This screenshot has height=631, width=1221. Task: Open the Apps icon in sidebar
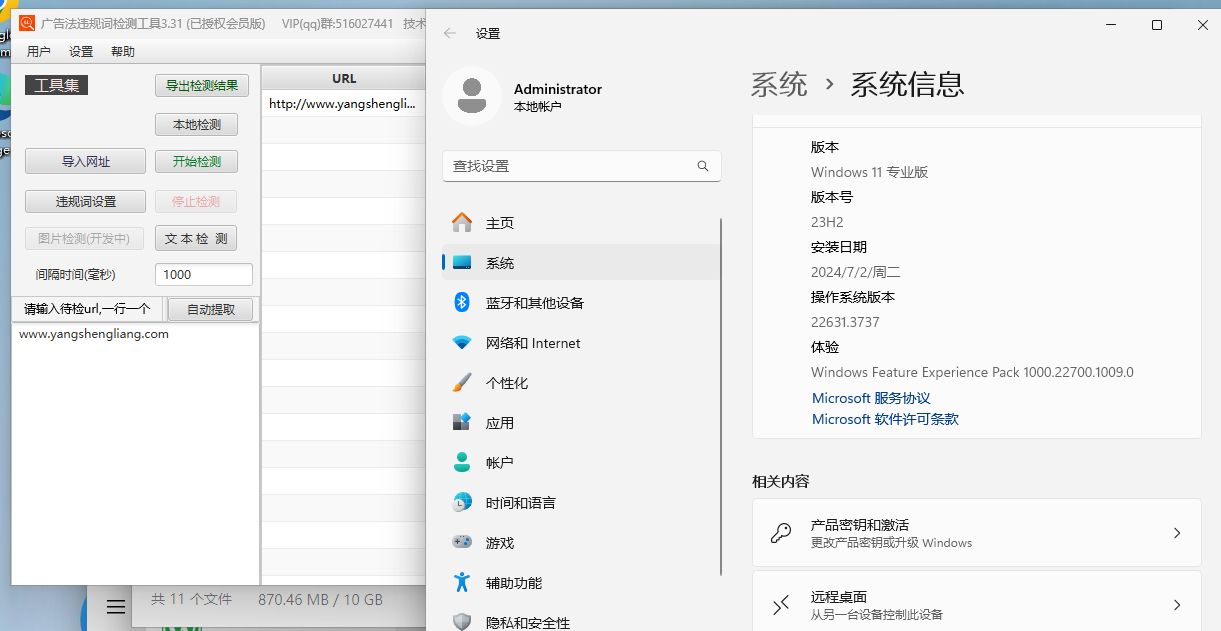pyautogui.click(x=462, y=422)
